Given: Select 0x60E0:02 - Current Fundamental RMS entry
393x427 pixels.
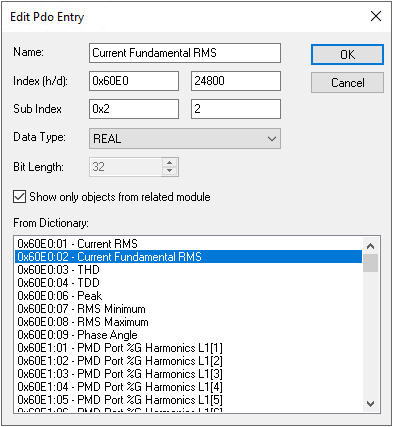Looking at the screenshot, I should [188, 257].
